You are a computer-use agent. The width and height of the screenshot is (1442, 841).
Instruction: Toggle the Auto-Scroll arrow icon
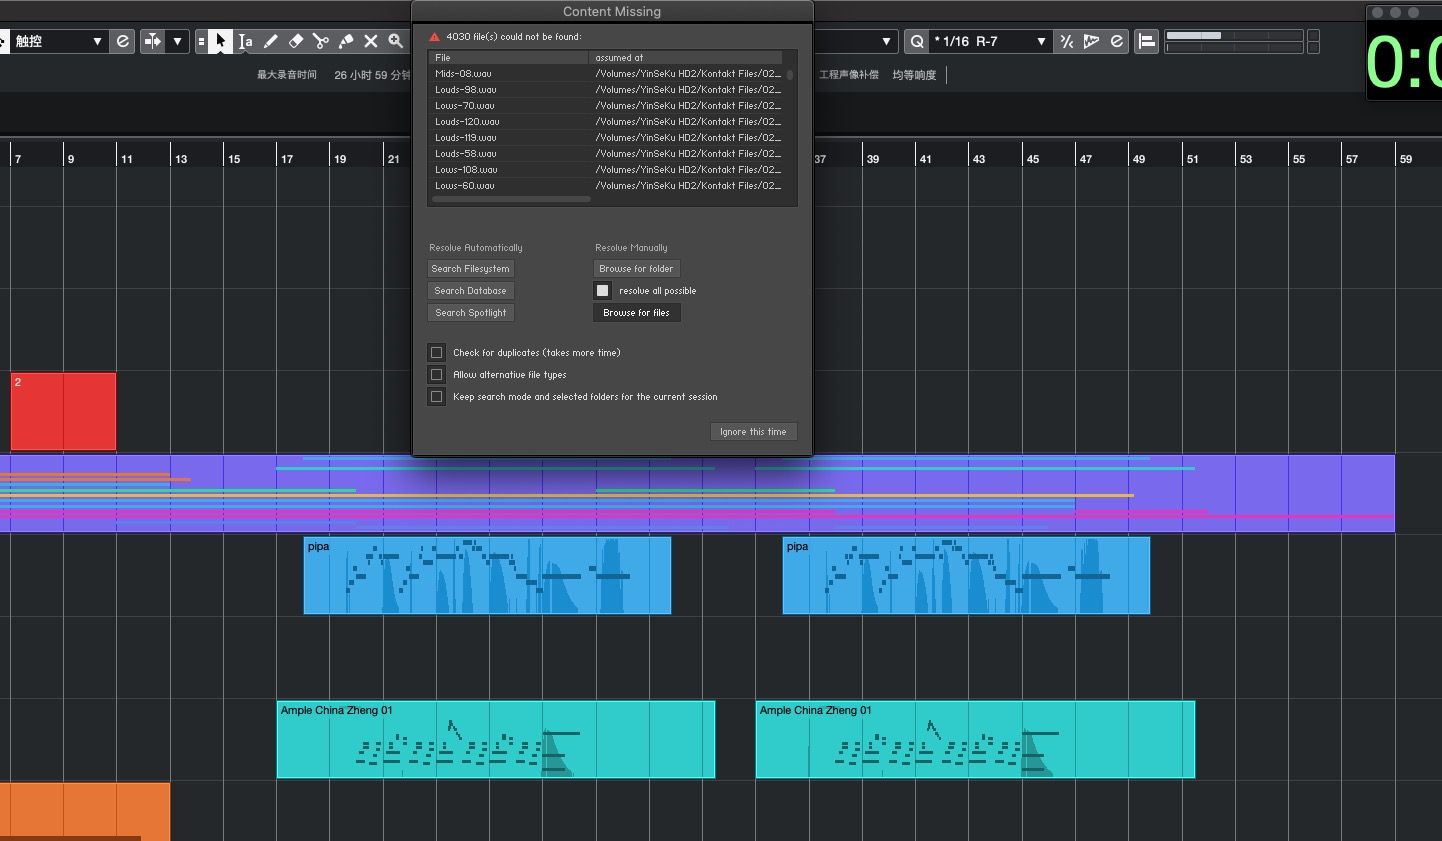(x=153, y=41)
